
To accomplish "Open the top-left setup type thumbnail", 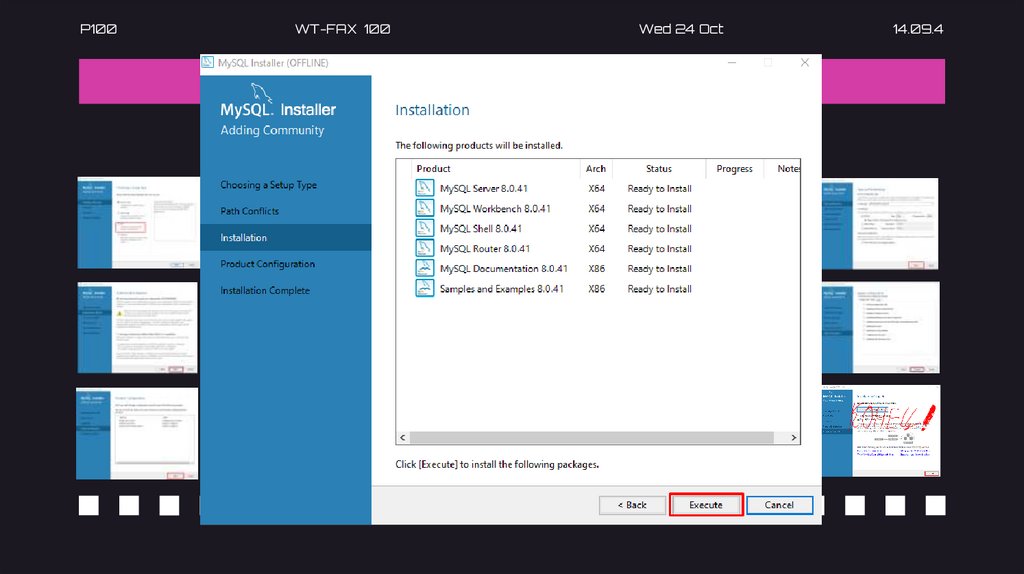I will coord(138,222).
